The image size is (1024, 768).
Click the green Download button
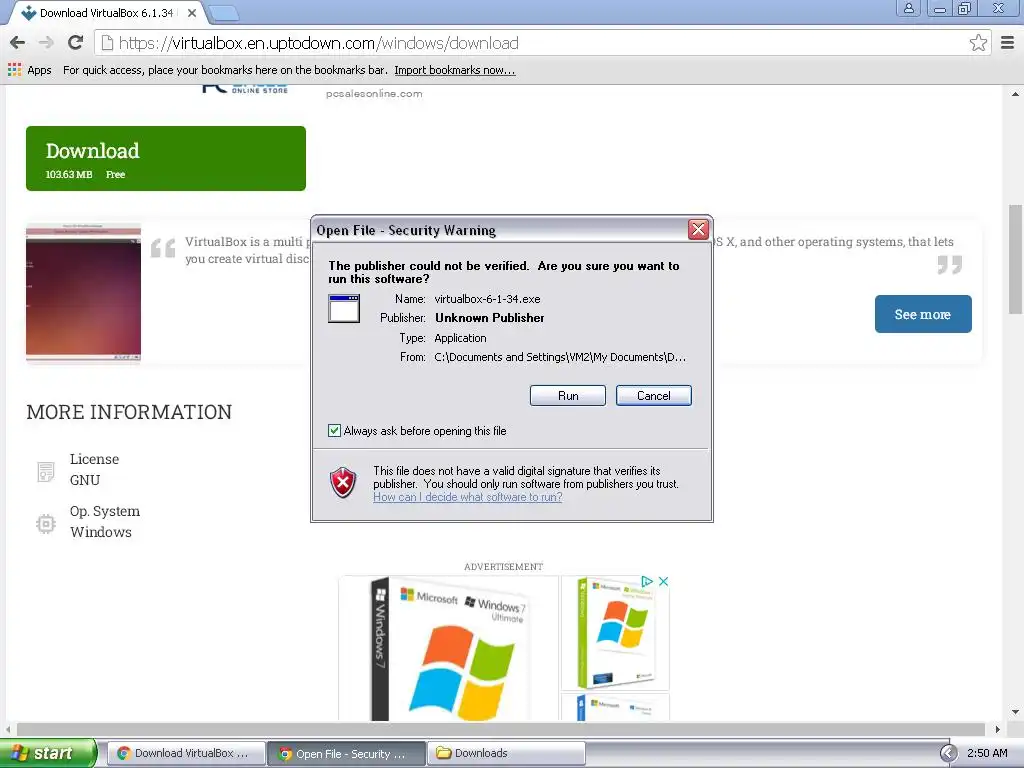[x=166, y=159]
